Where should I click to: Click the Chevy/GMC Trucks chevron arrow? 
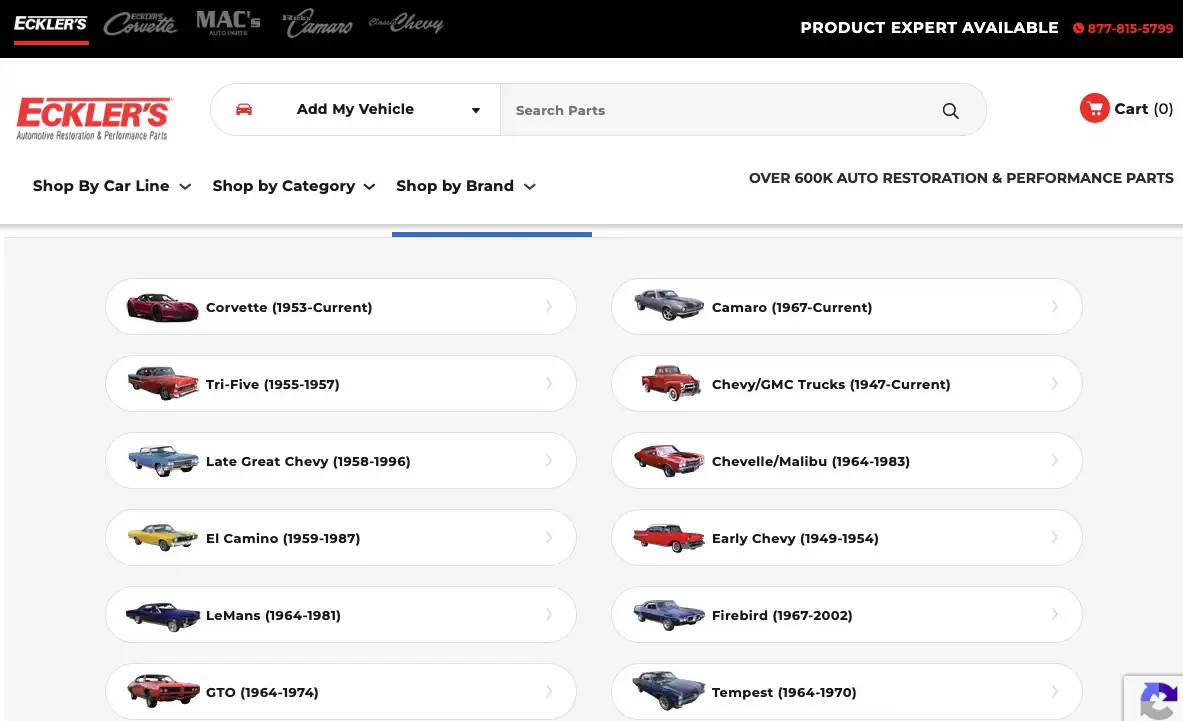click(x=1055, y=383)
